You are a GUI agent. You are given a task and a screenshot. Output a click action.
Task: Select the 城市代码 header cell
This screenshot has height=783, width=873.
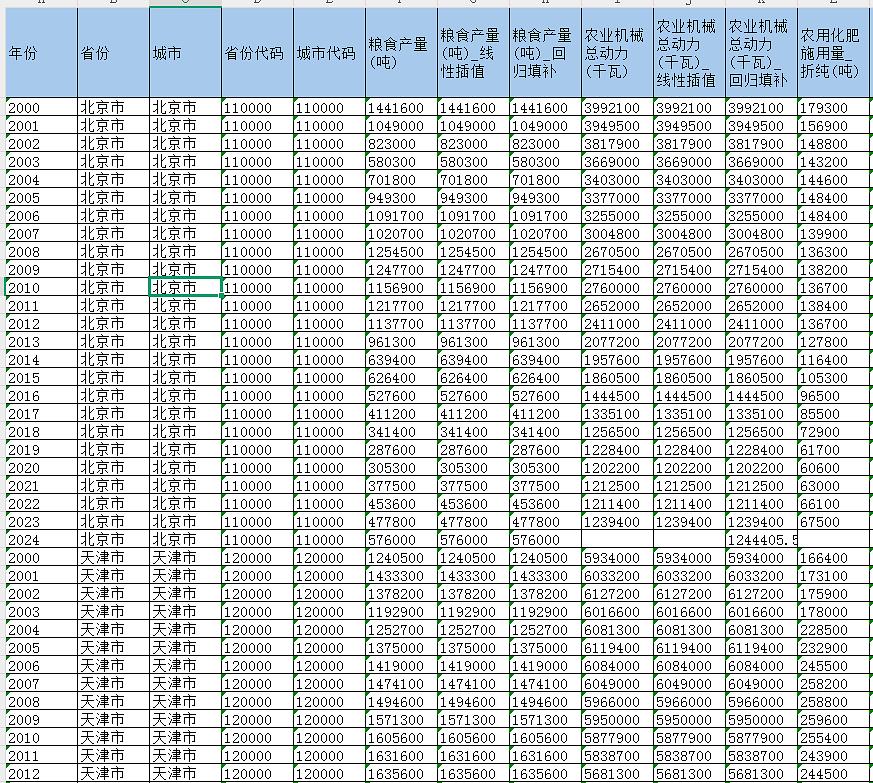pos(330,53)
